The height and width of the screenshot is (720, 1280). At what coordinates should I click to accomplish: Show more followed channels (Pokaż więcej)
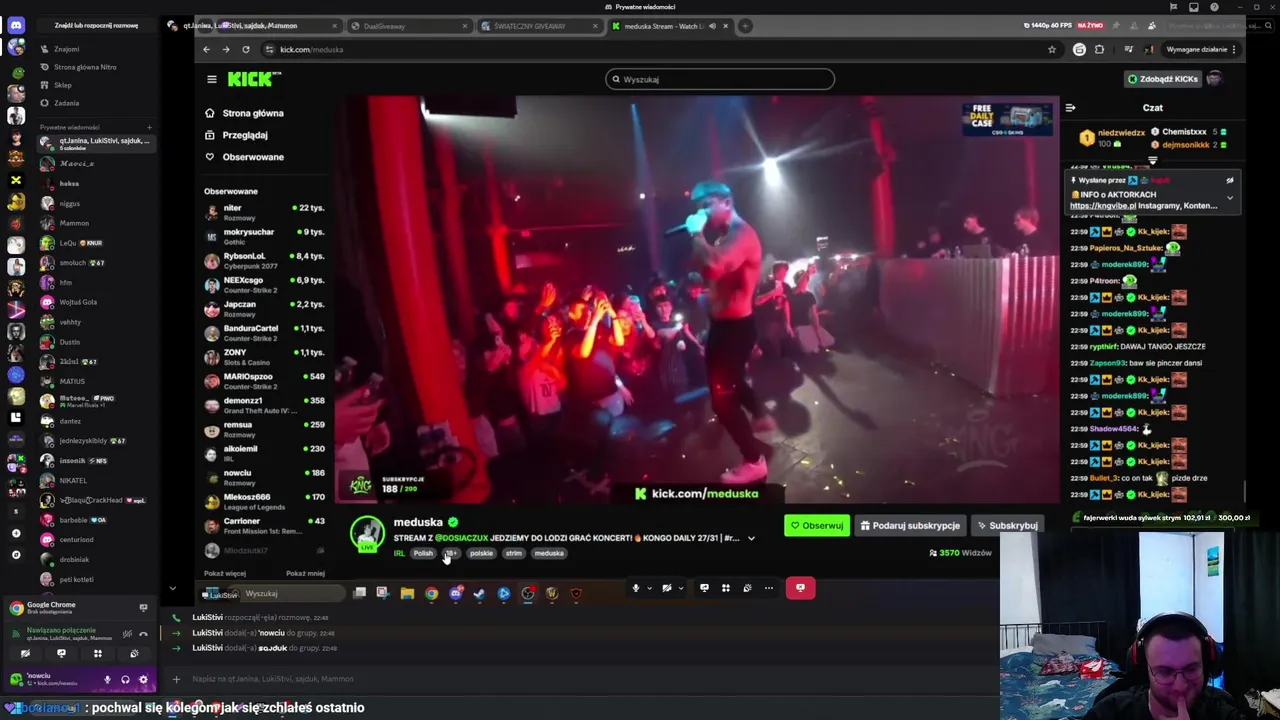pyautogui.click(x=225, y=574)
